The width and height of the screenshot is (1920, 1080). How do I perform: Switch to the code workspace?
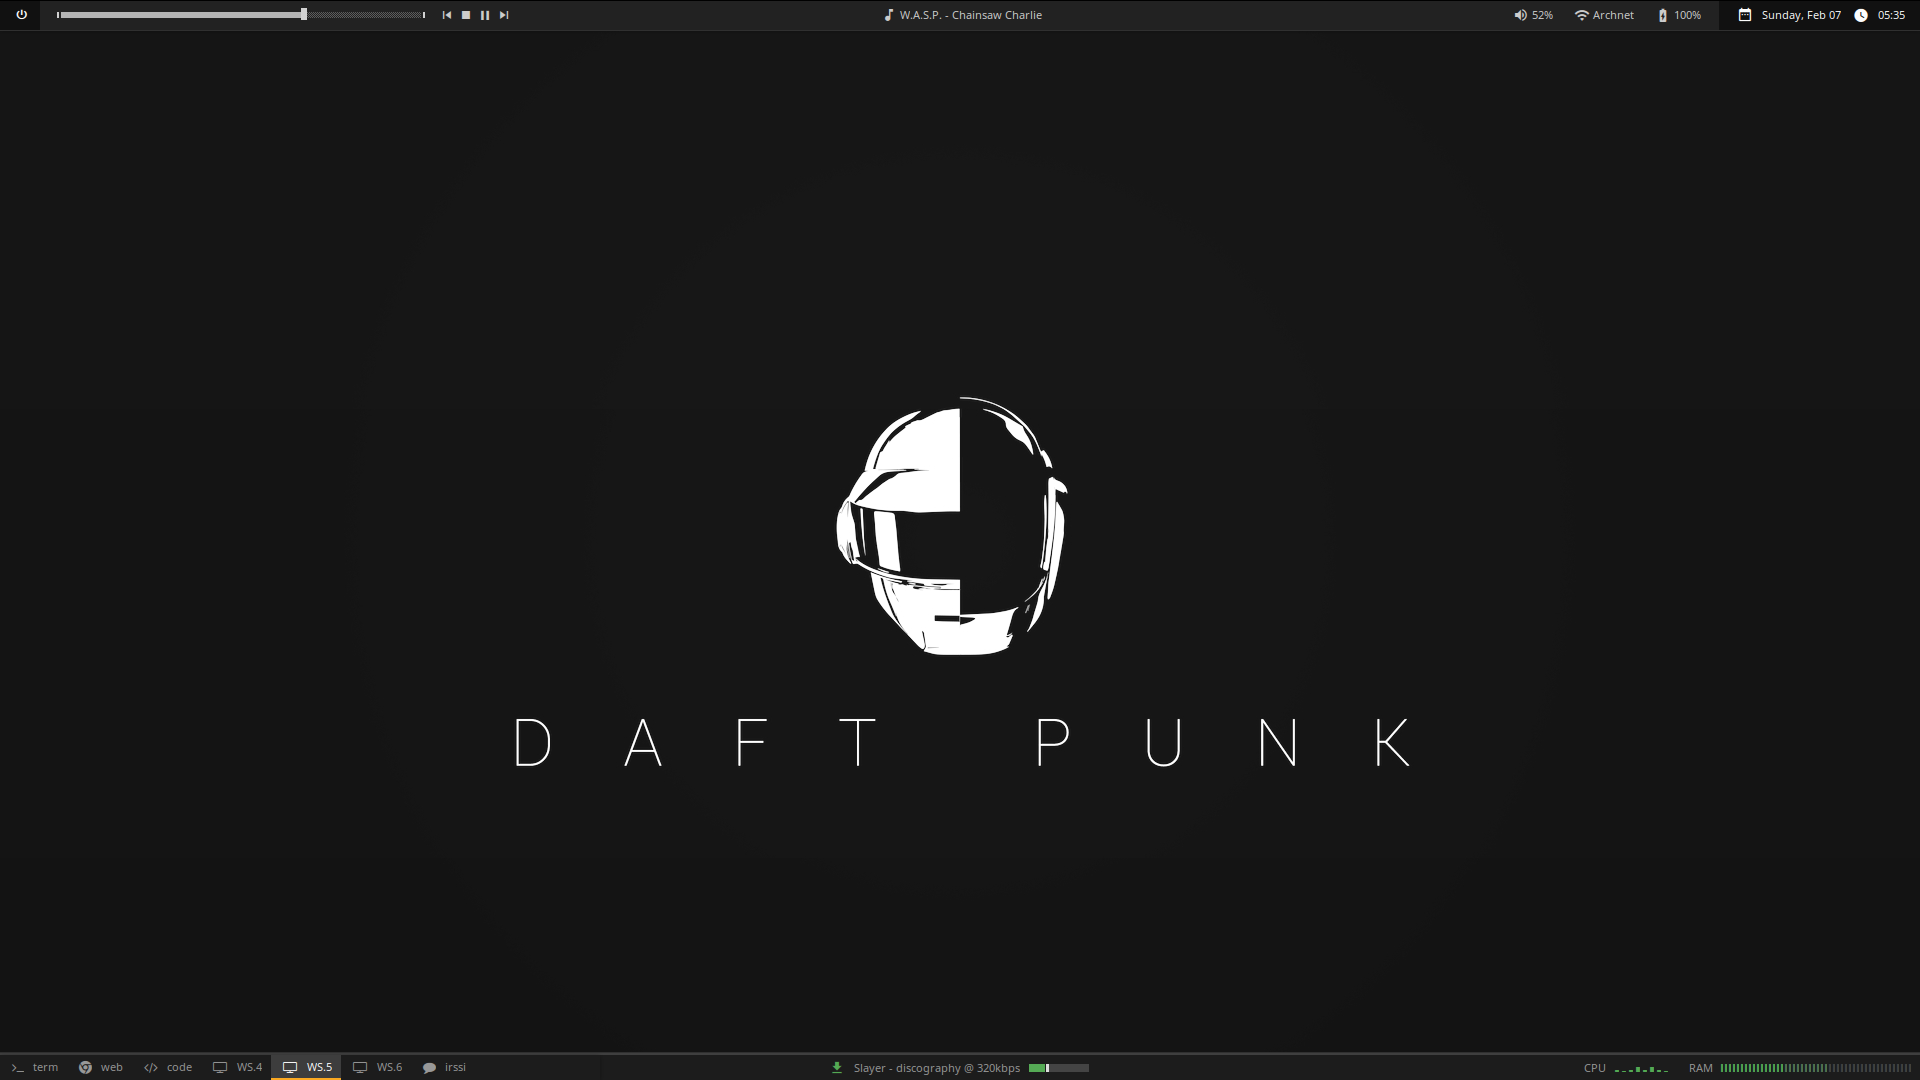[x=168, y=1067]
